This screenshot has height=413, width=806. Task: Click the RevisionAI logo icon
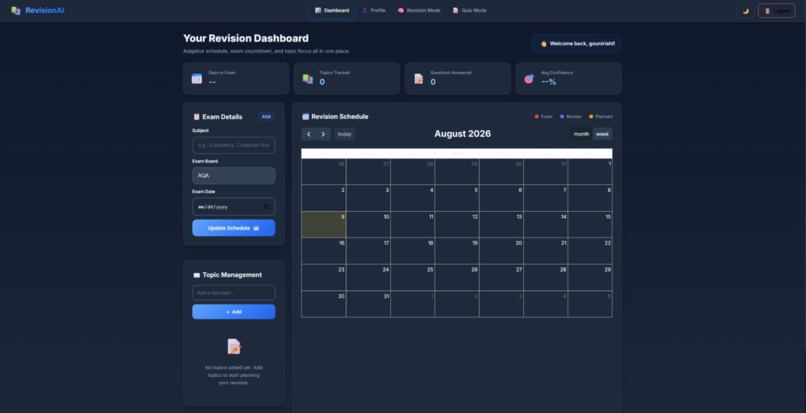point(15,10)
